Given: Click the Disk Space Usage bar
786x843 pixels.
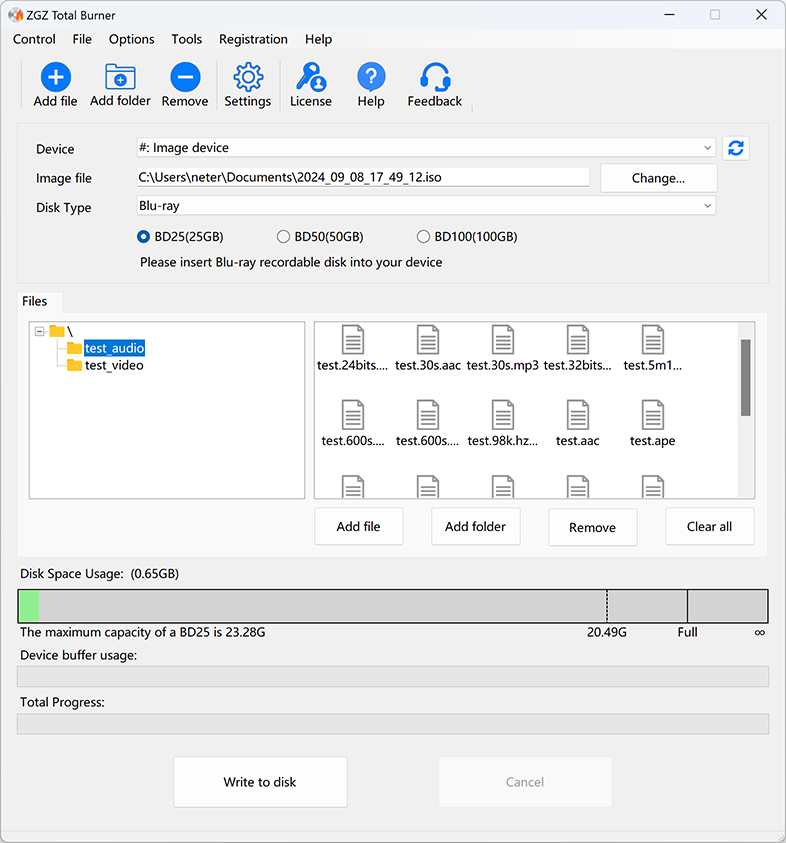Looking at the screenshot, I should [393, 606].
